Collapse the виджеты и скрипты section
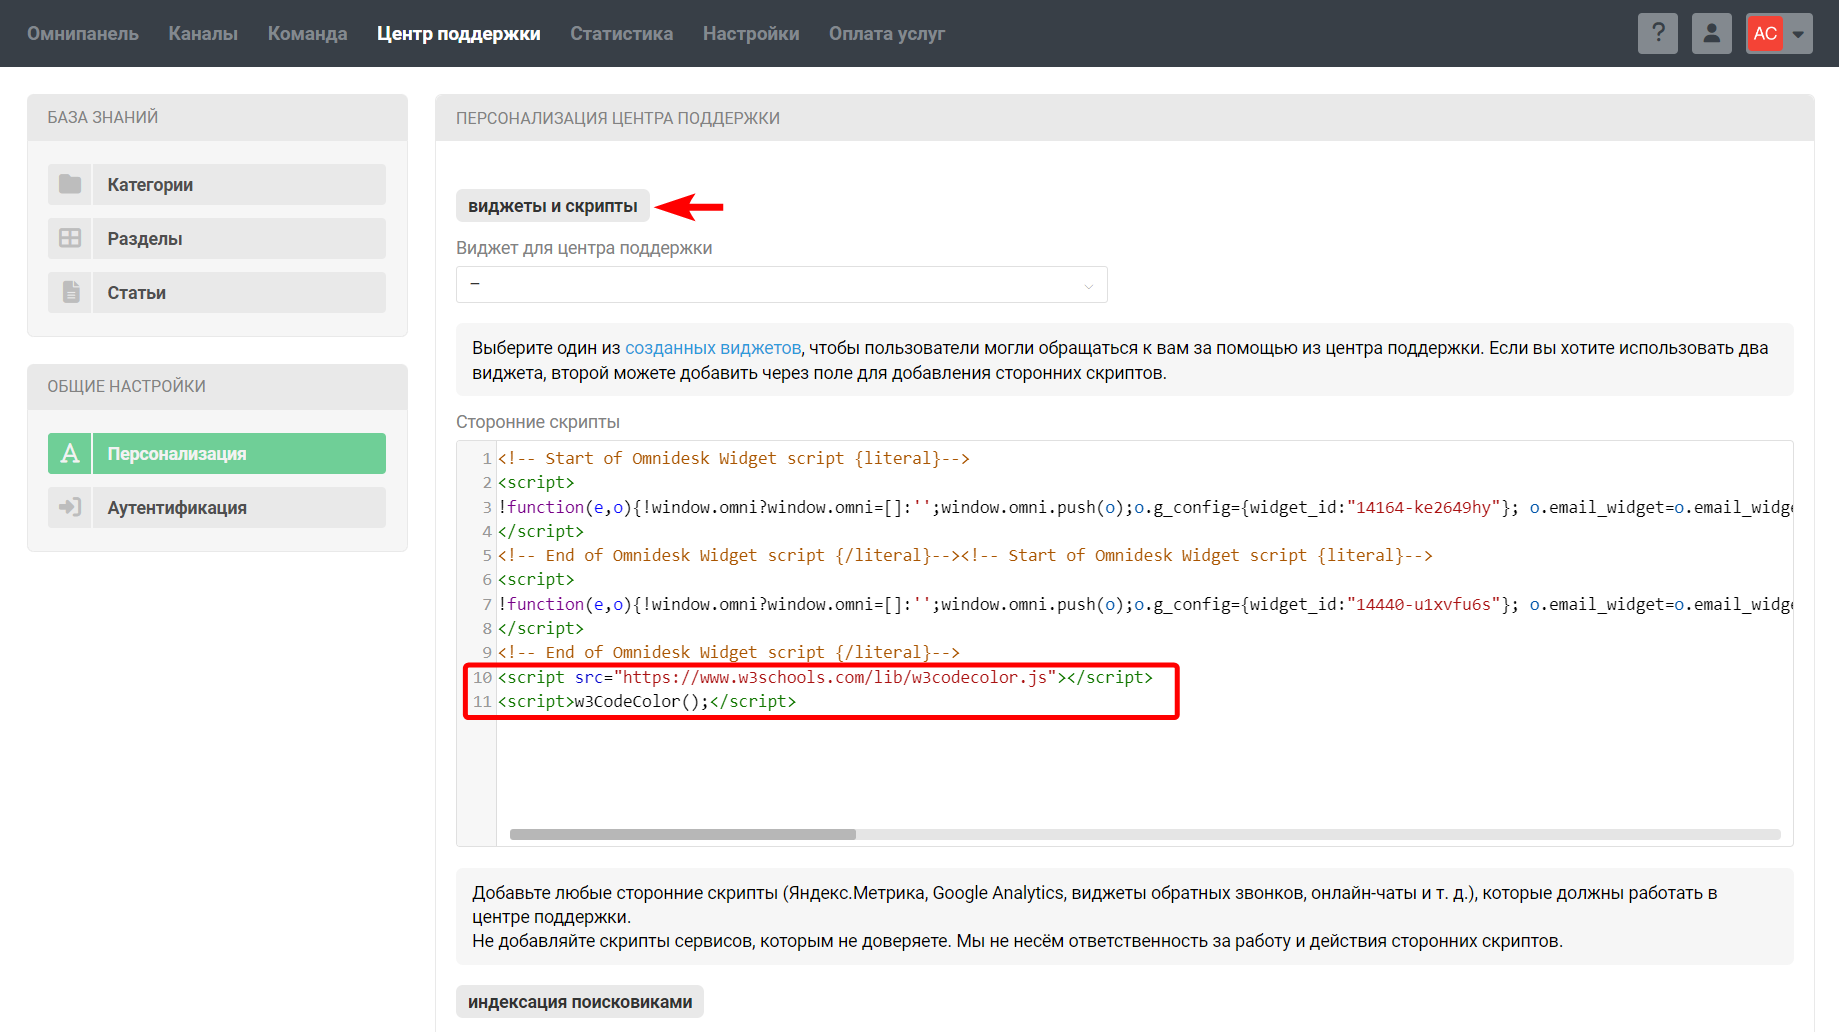1839x1032 pixels. point(553,206)
